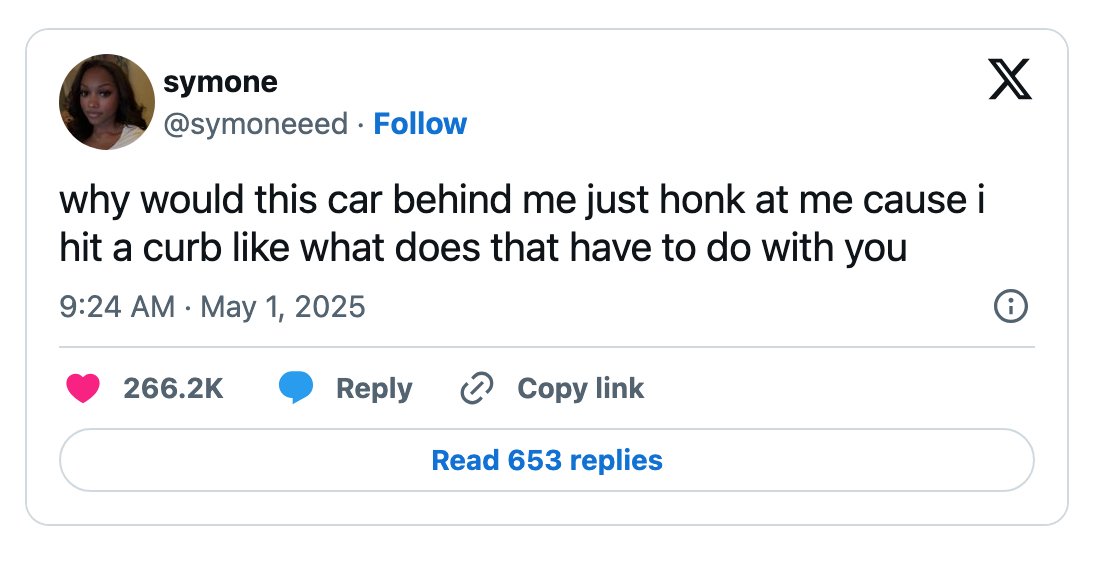Click the tweet's first line about the honking car
Screen dimensions: 1100x562
pyautogui.click(x=523, y=200)
